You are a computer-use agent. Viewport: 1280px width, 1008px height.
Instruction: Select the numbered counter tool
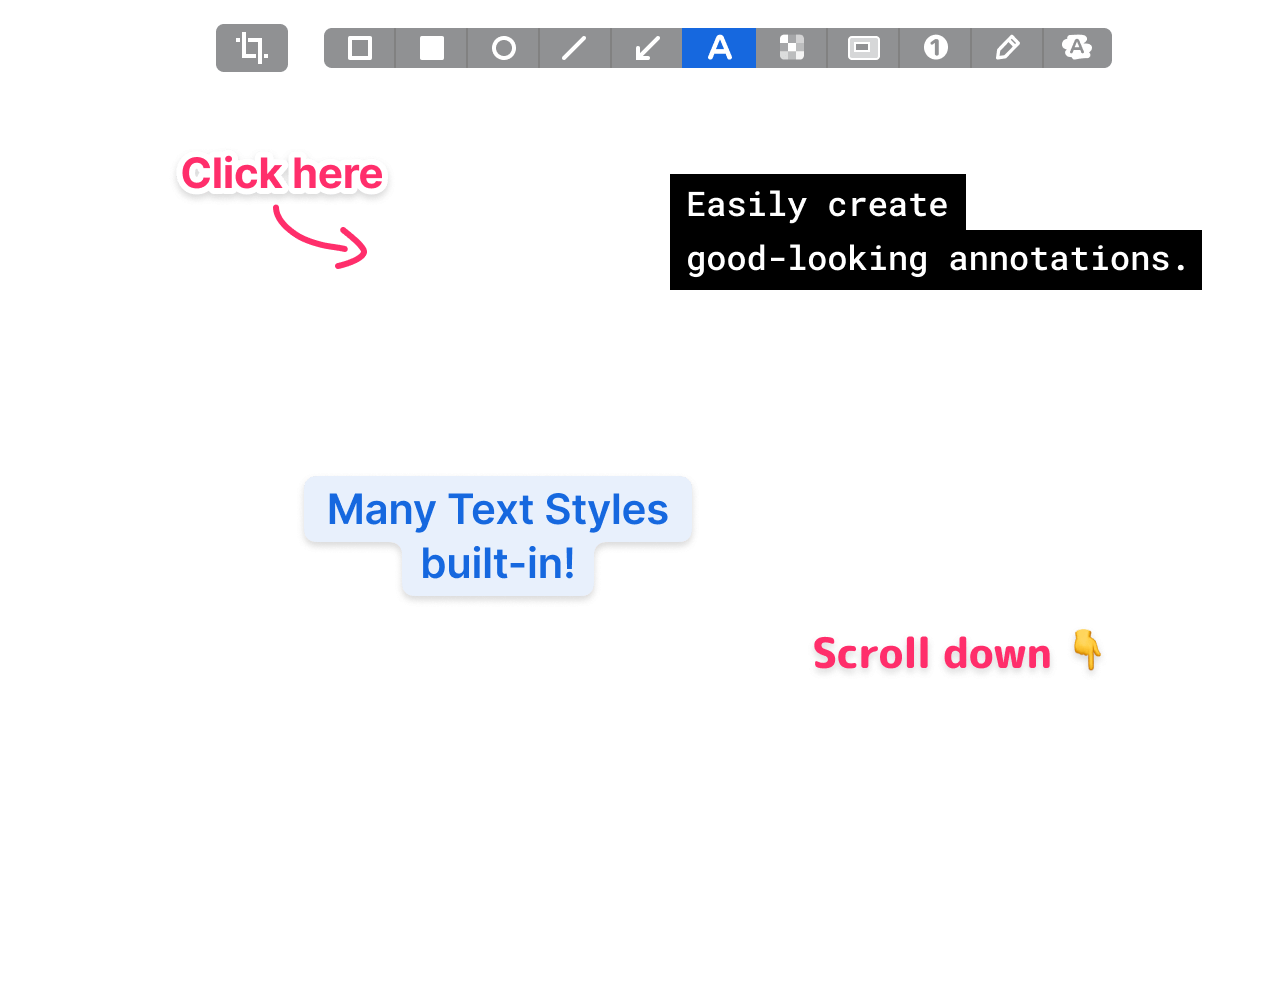tap(935, 48)
